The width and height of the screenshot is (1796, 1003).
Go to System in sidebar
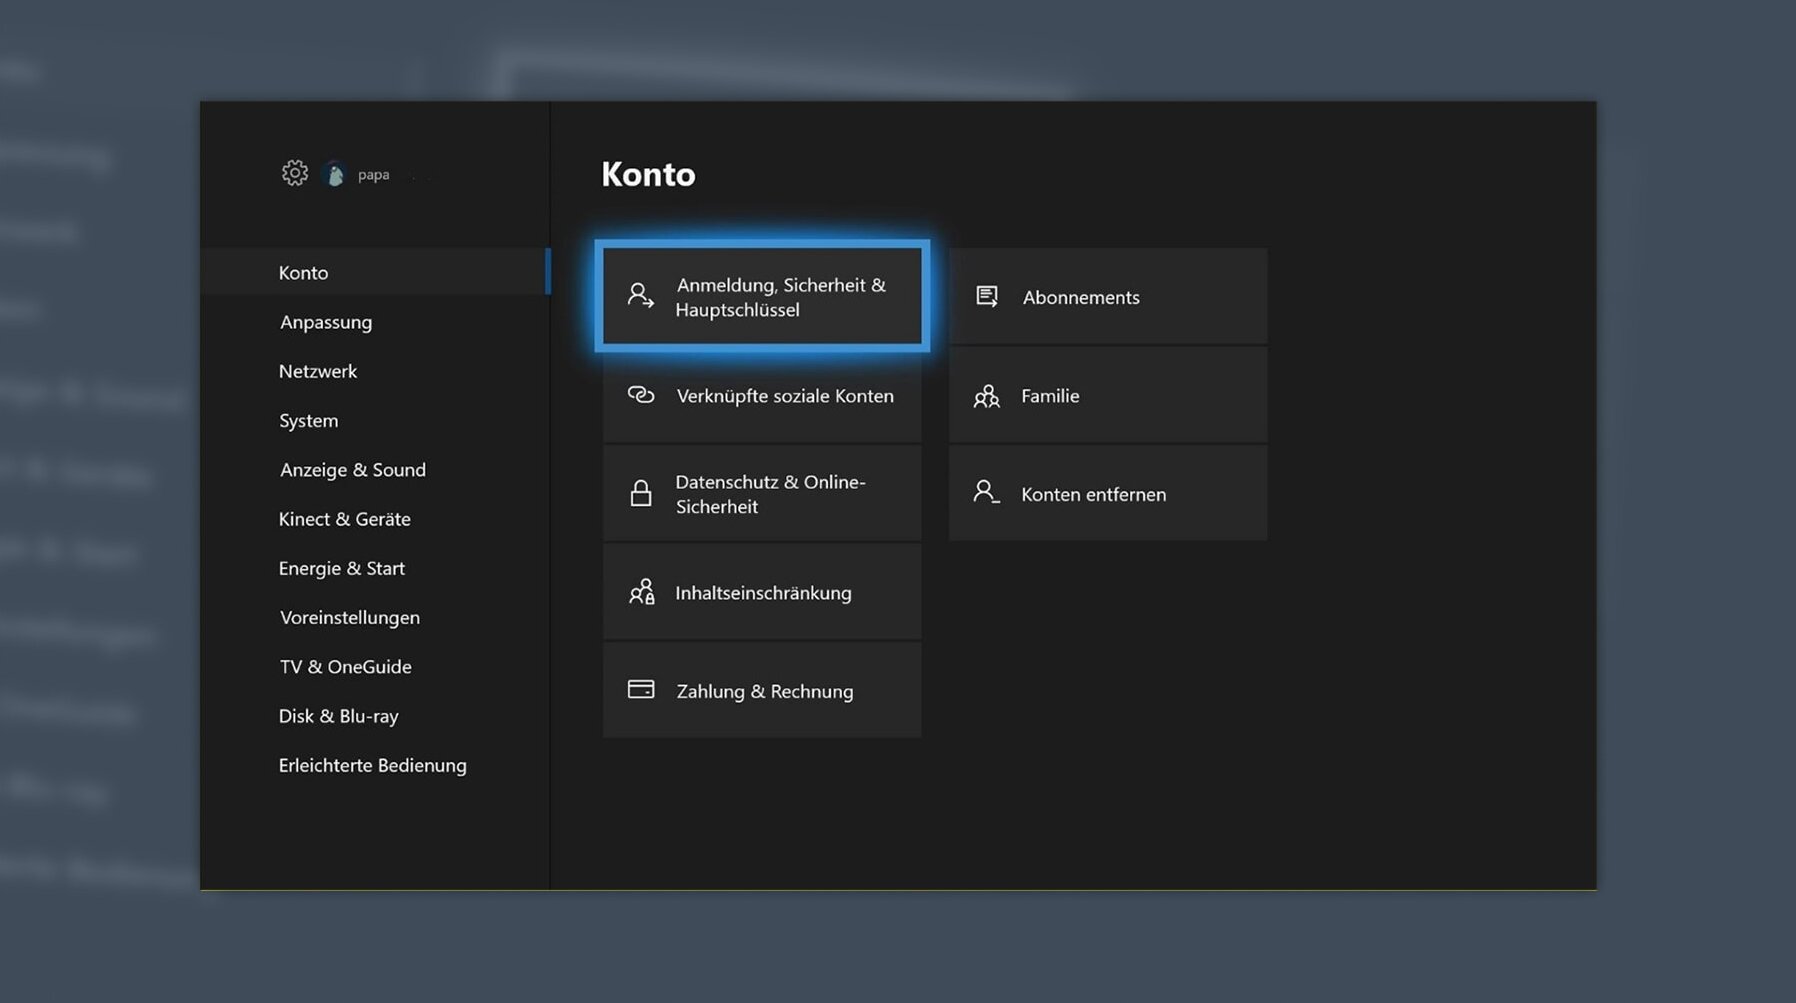[x=308, y=421]
